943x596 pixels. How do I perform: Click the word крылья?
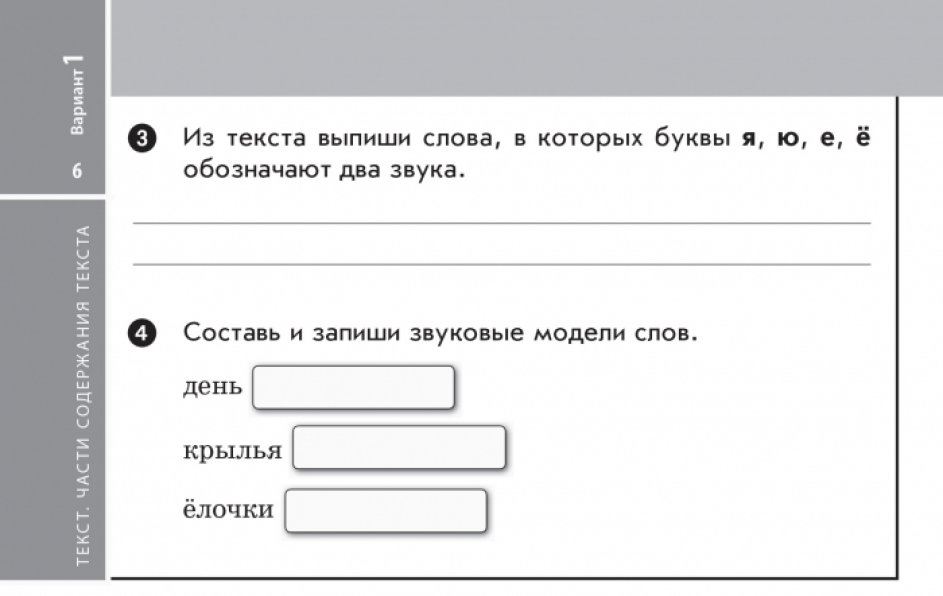tap(232, 450)
